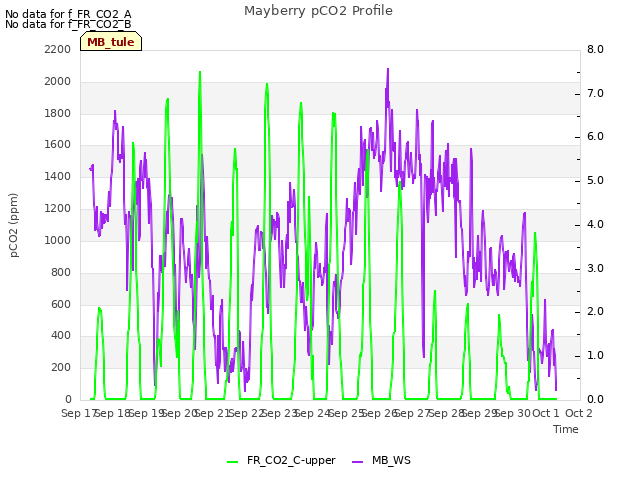Click the purple MB_WS legend swatch
The height and width of the screenshot is (480, 640).
(x=357, y=462)
